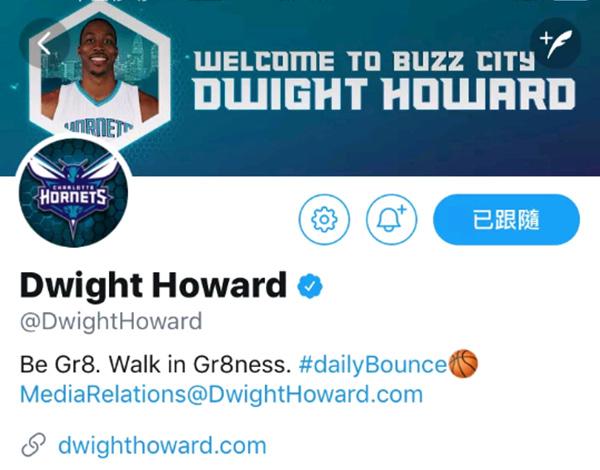Turn on notifications via bell icon
Screen dimensions: 600x470
[x=391, y=219]
